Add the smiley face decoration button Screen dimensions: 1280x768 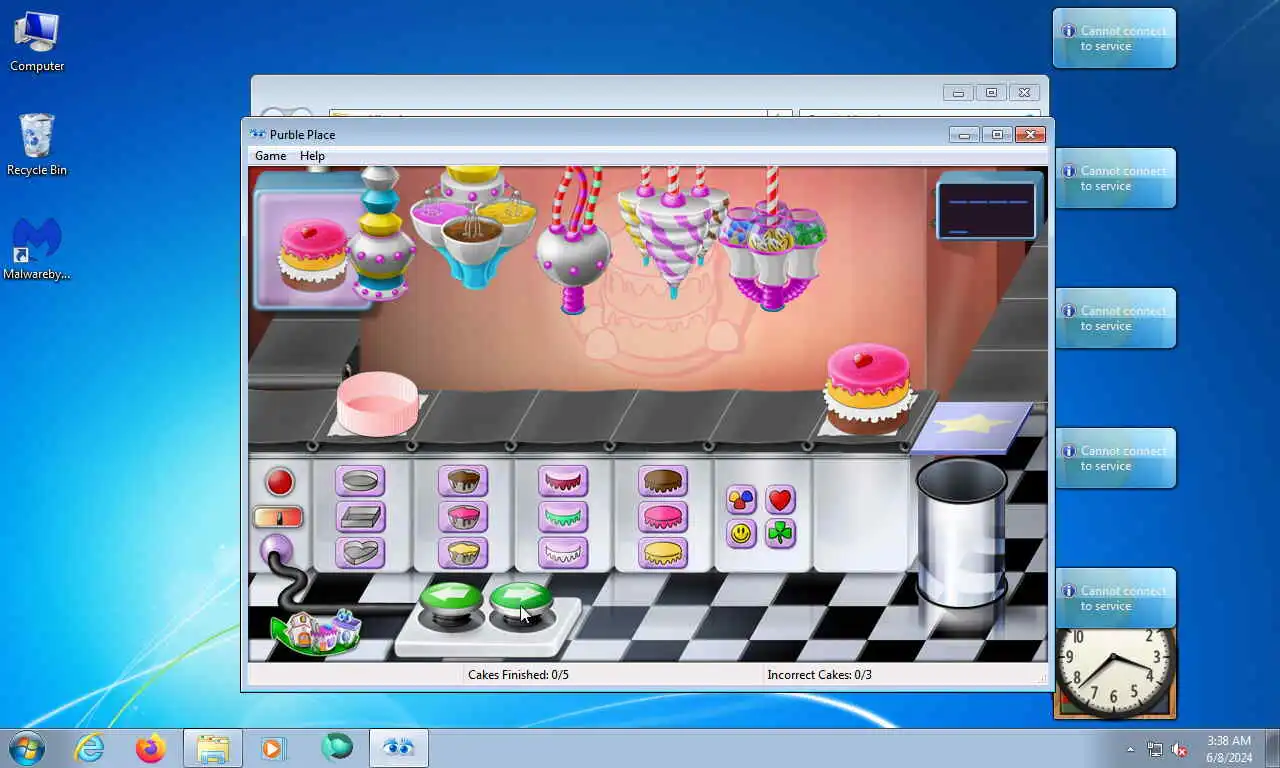click(741, 534)
